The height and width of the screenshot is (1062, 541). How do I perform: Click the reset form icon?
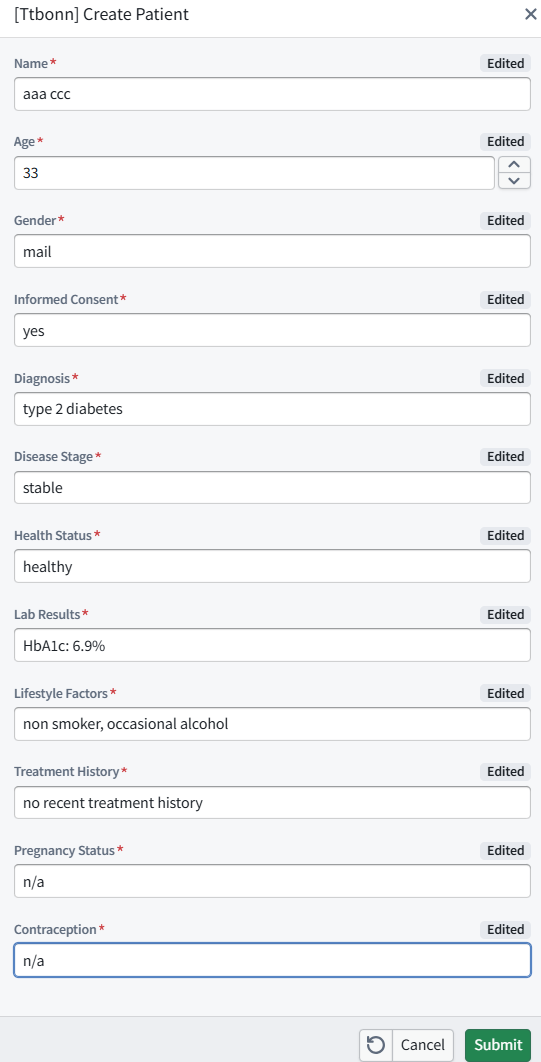[376, 1044]
